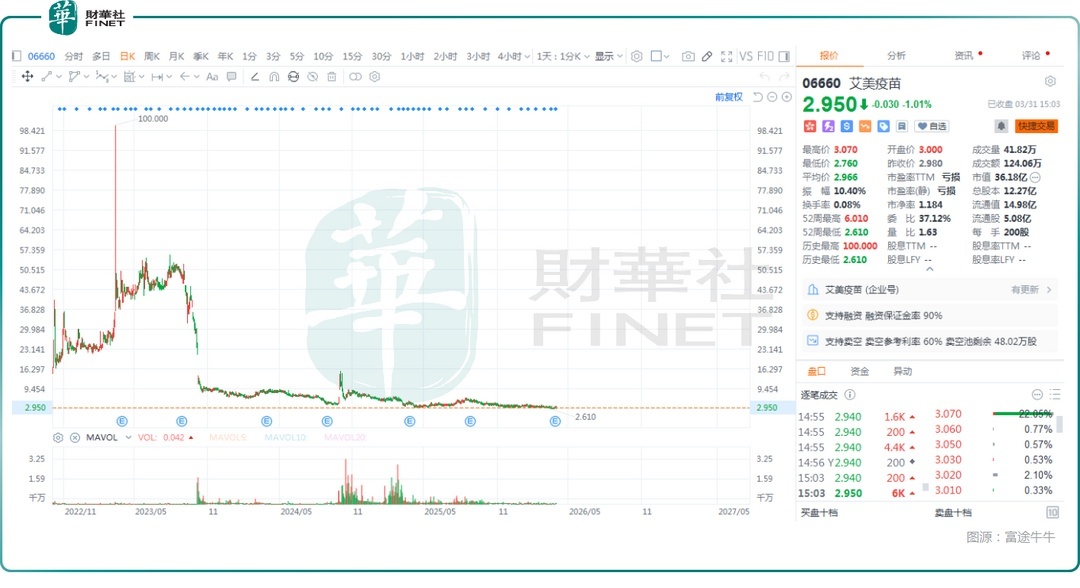Open the 资金 tab

point(859,372)
